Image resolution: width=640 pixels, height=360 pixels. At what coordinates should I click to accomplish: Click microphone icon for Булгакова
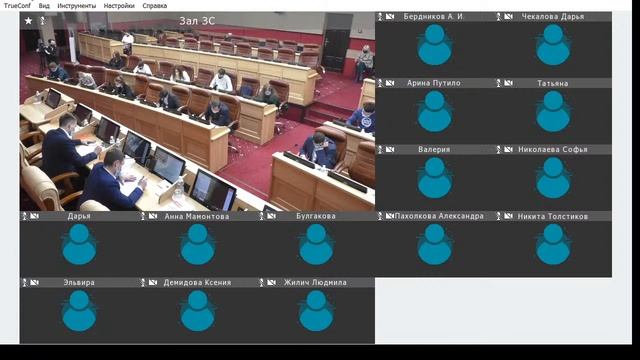[261, 216]
